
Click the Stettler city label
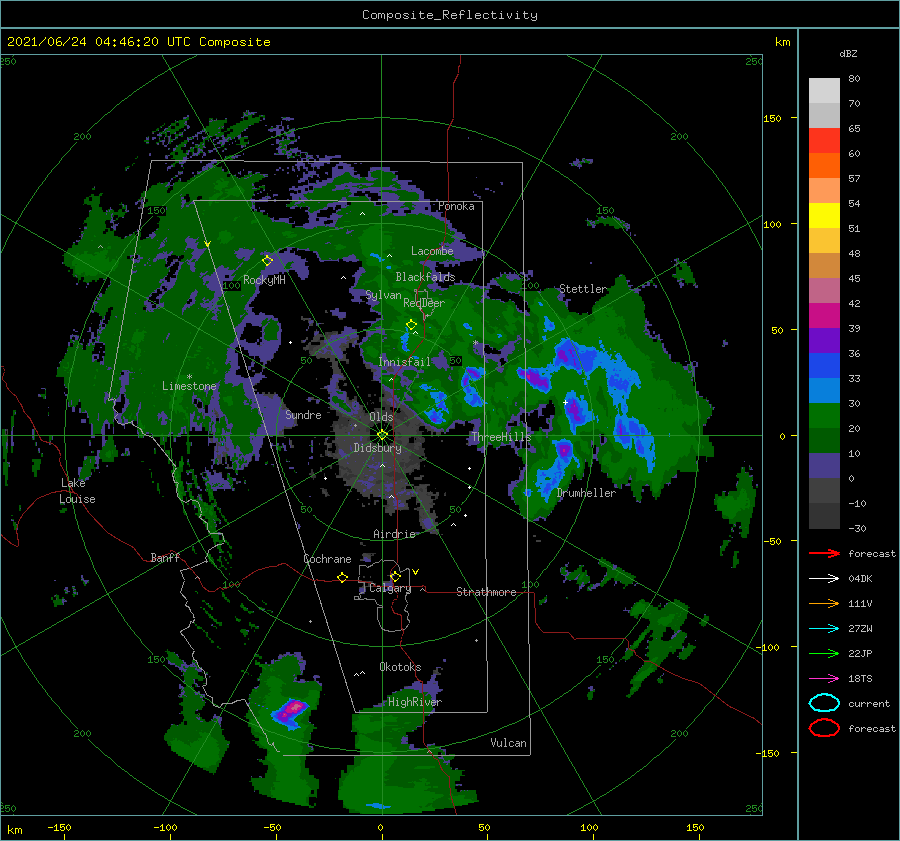pos(583,289)
